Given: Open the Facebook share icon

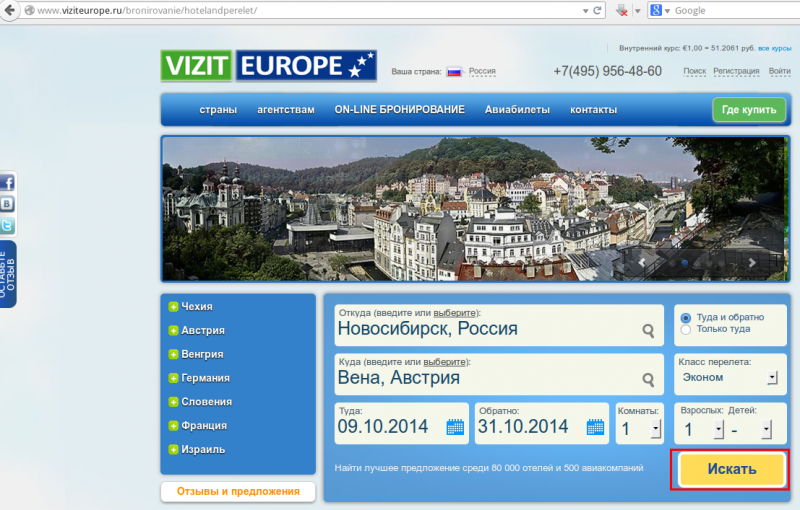Looking at the screenshot, I should pos(8,182).
